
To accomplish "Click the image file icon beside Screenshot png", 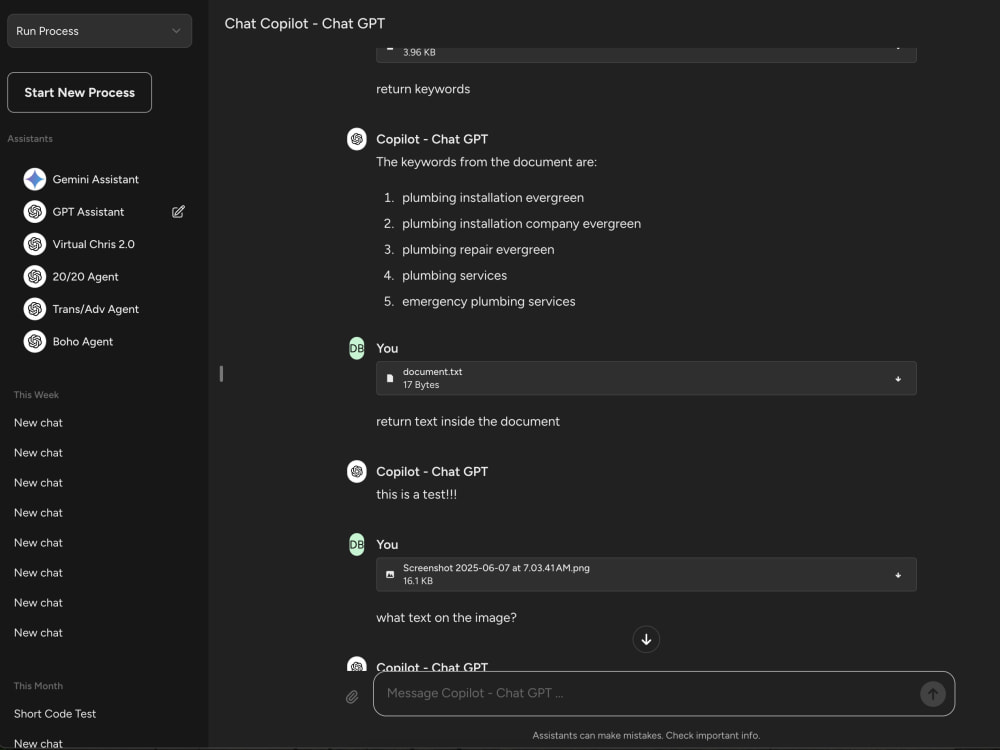I will point(390,575).
